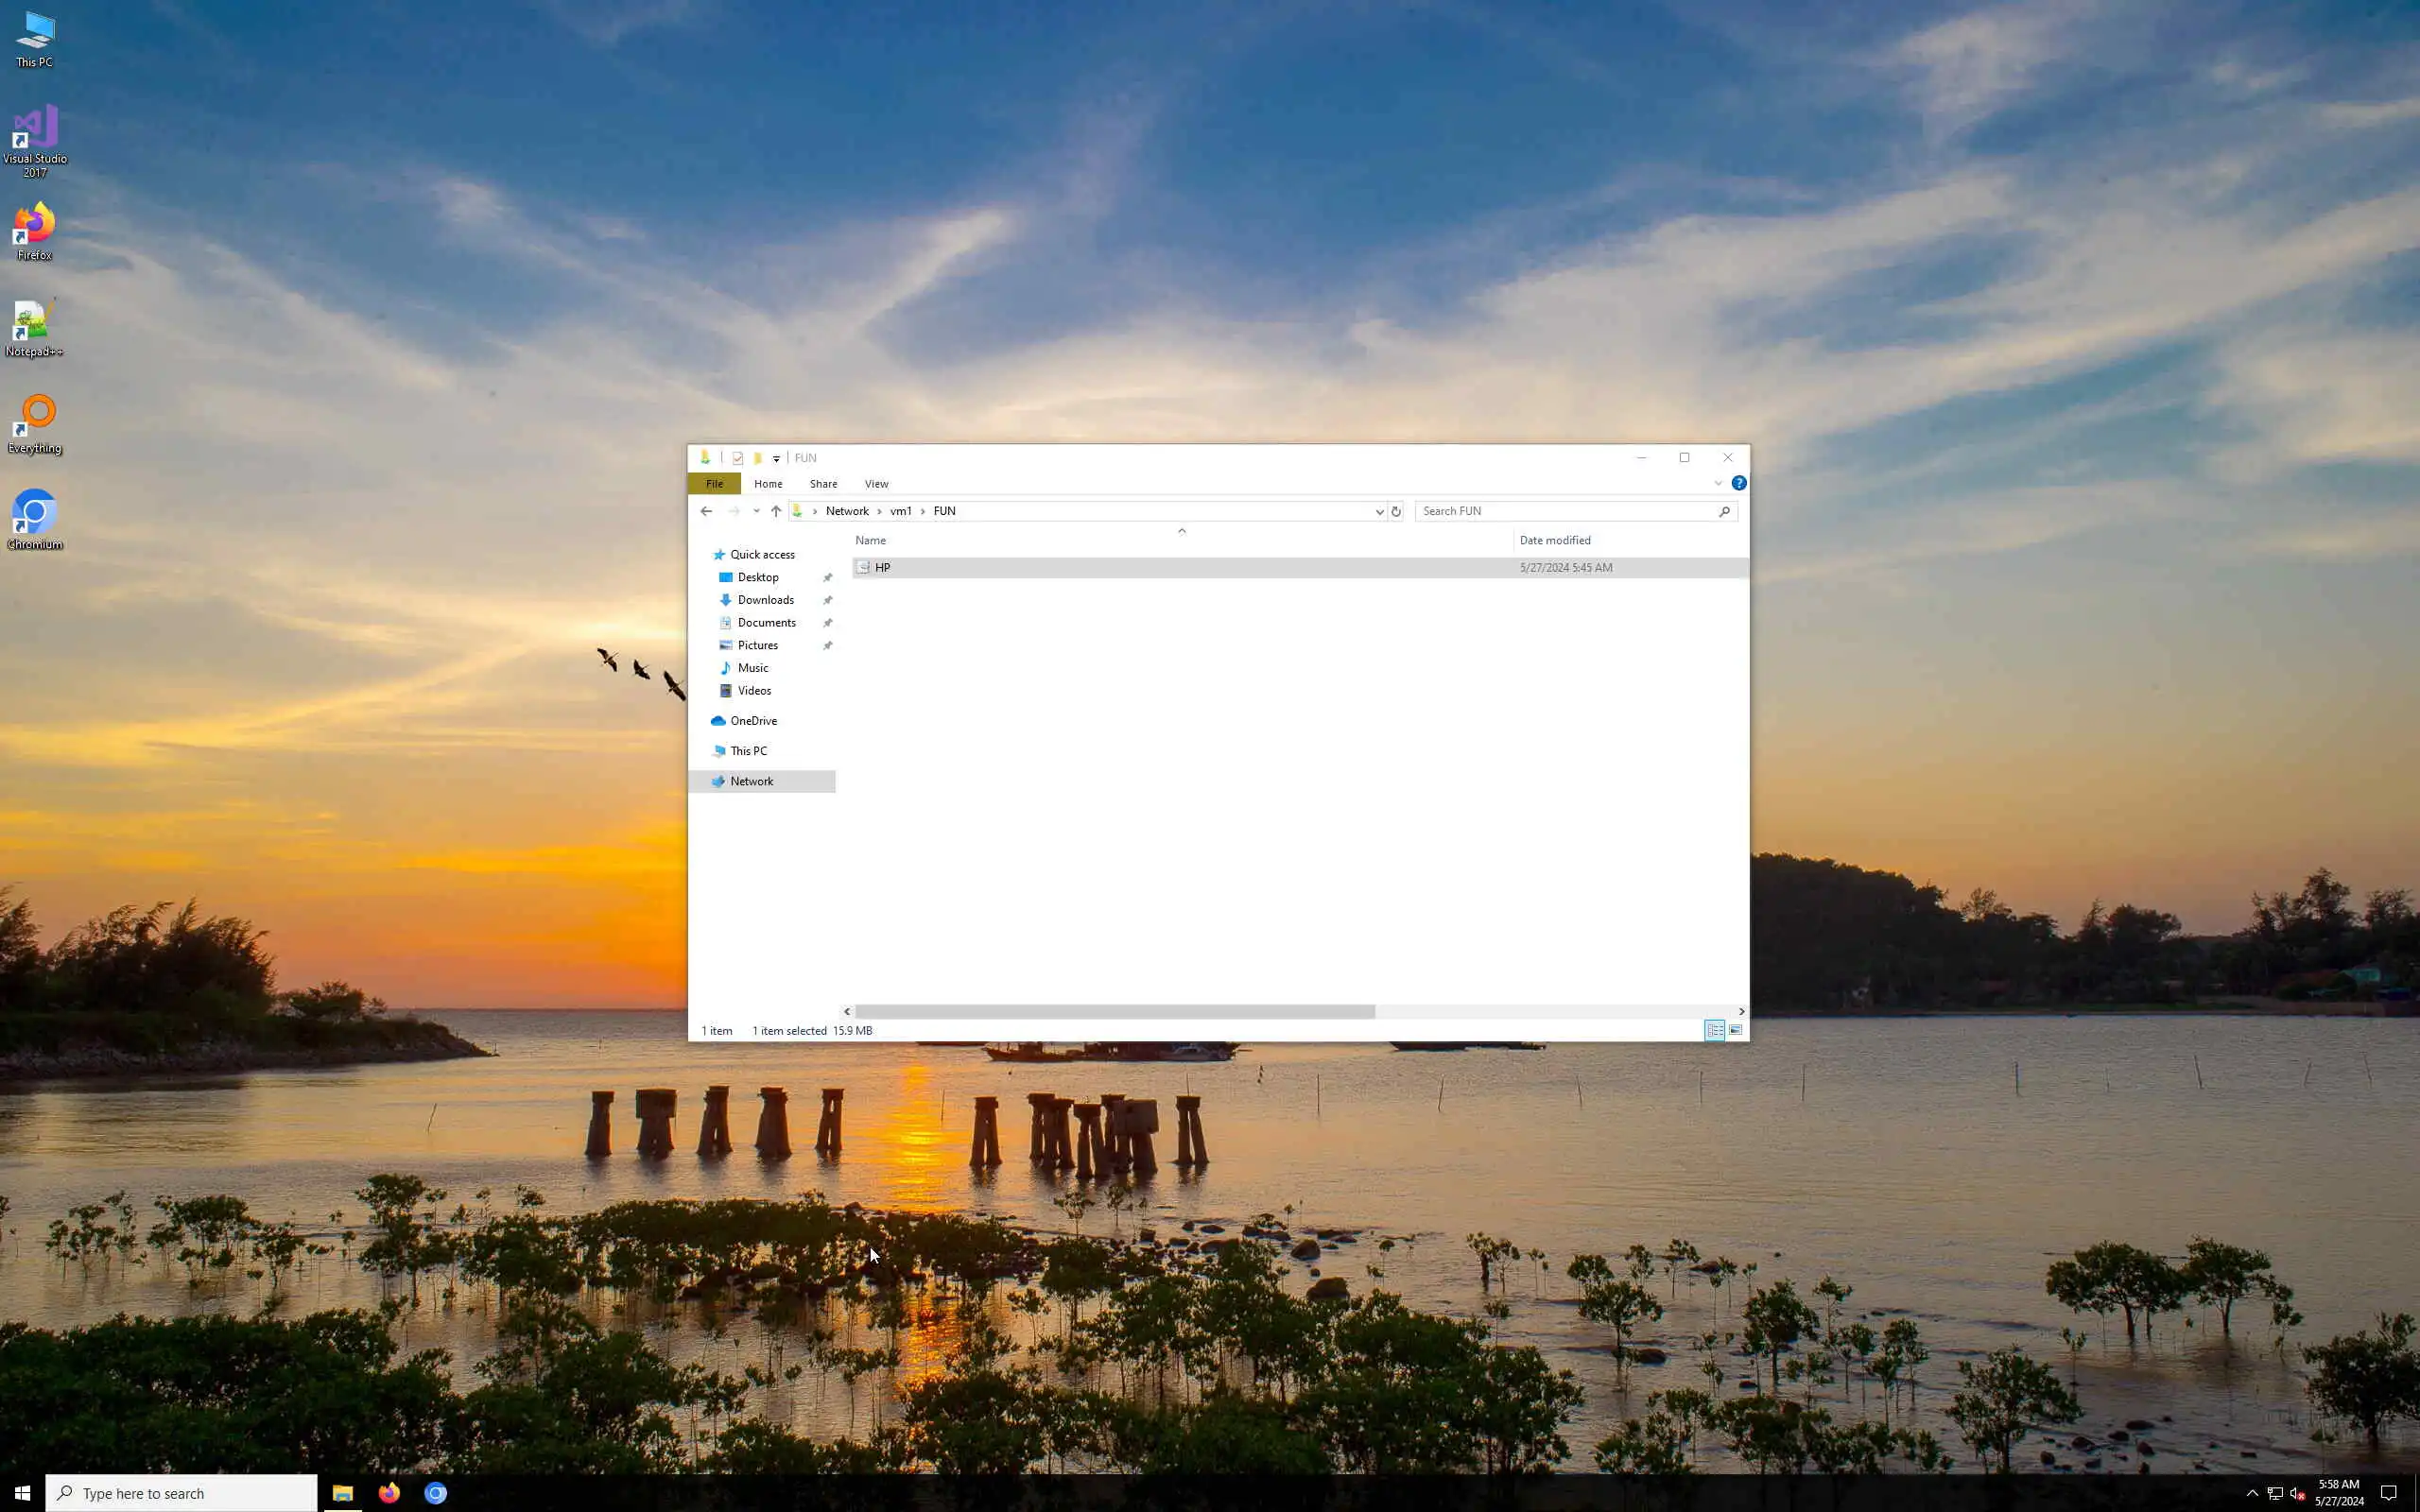The image size is (2420, 1512).
Task: Open the address bar history dropdown
Action: pos(1379,511)
